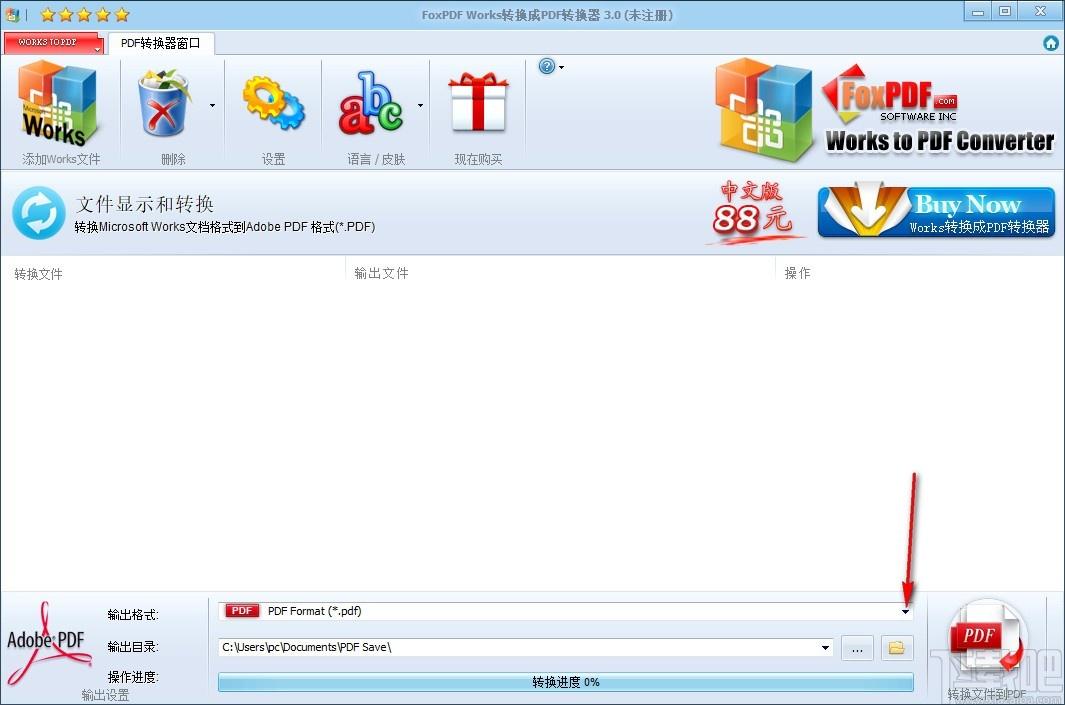Minimize the FoxPDF window

978,12
